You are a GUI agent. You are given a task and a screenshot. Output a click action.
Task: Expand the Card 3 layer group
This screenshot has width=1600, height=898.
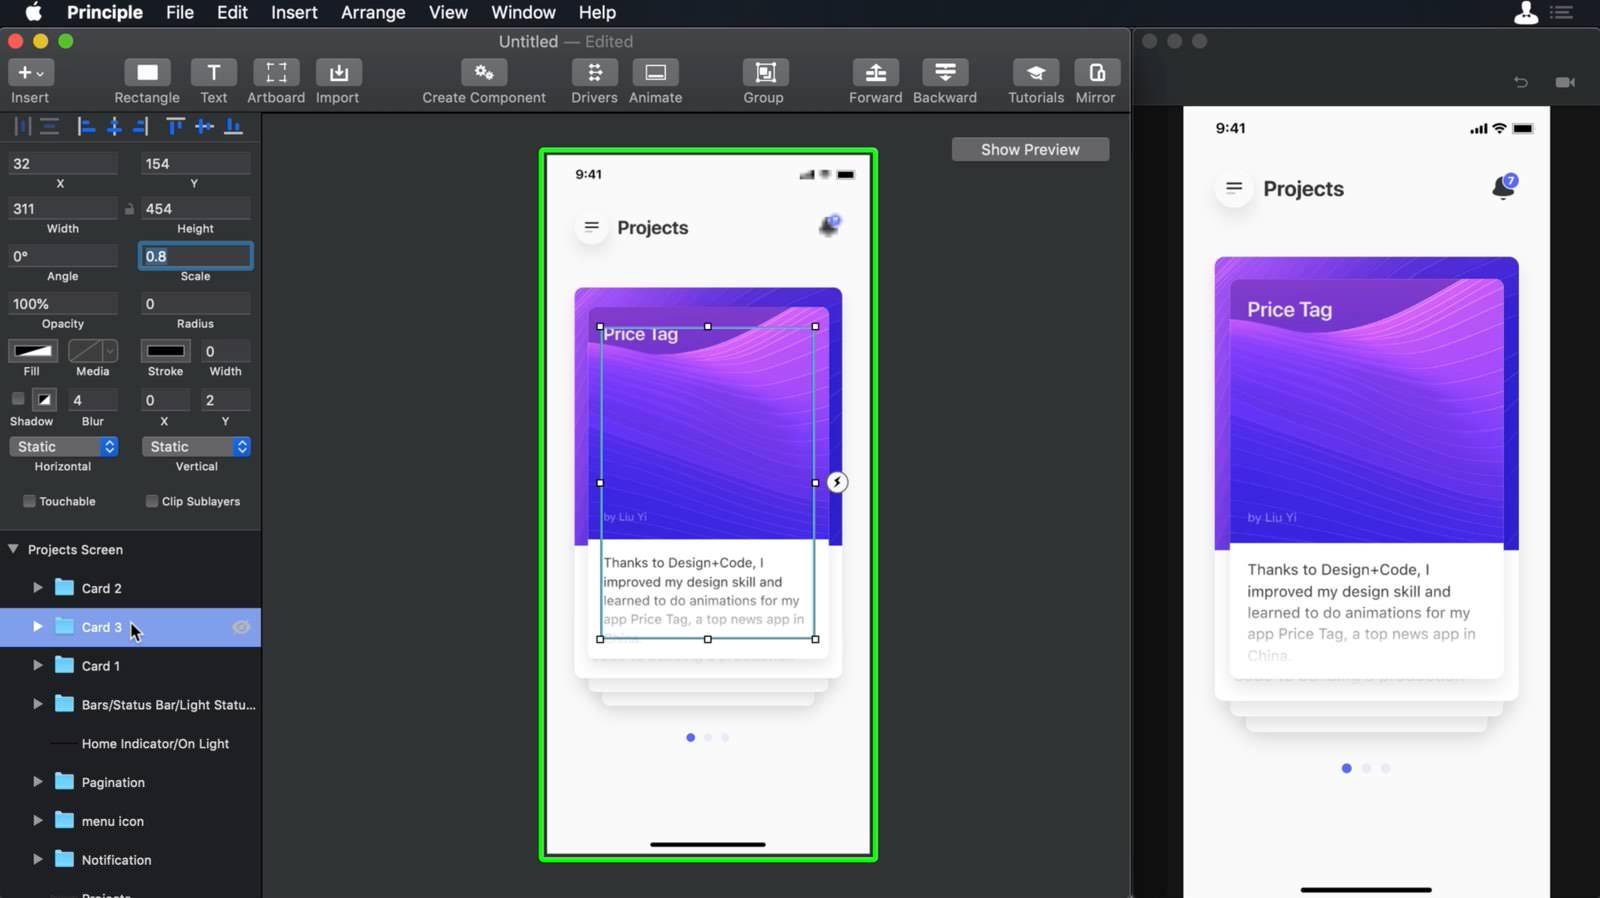click(37, 627)
